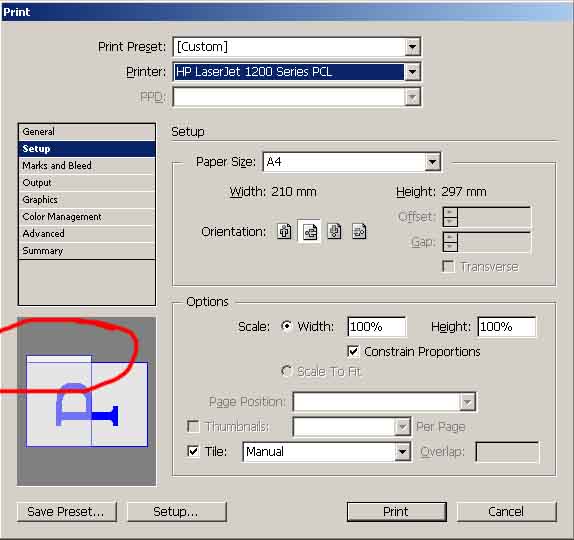Uncheck the Tile checkbox
This screenshot has height=540, width=574.
193,451
